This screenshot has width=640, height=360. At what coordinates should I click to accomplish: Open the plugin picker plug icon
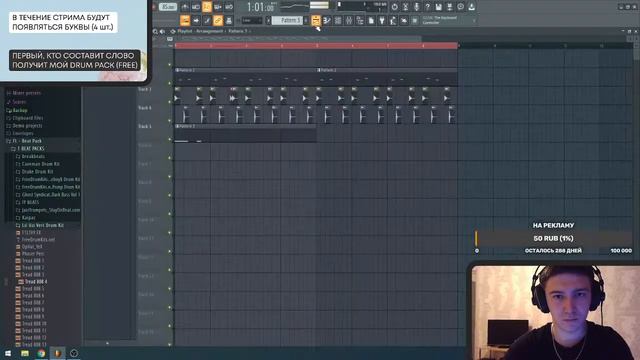click(x=382, y=20)
